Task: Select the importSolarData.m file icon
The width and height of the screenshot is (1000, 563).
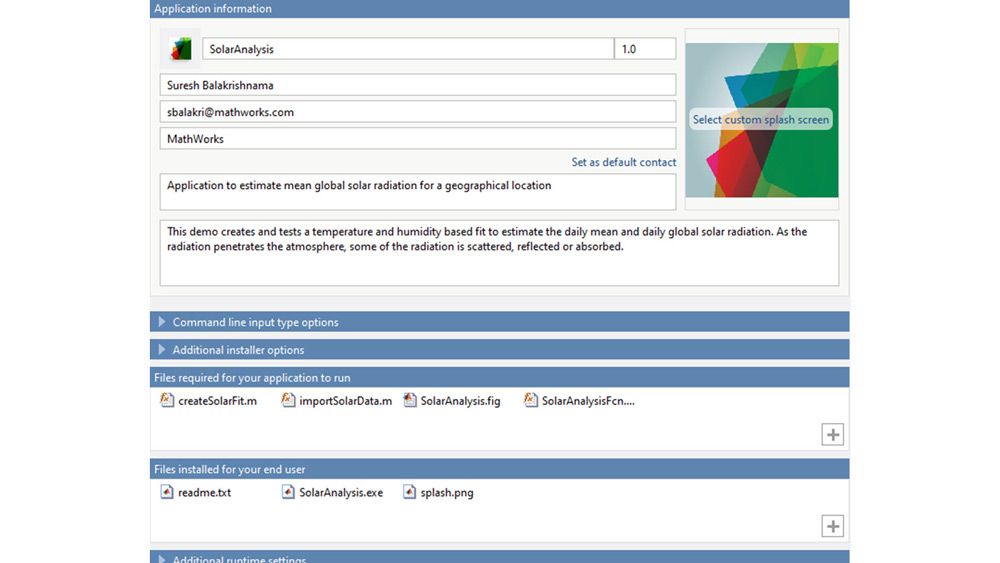Action: (x=289, y=401)
